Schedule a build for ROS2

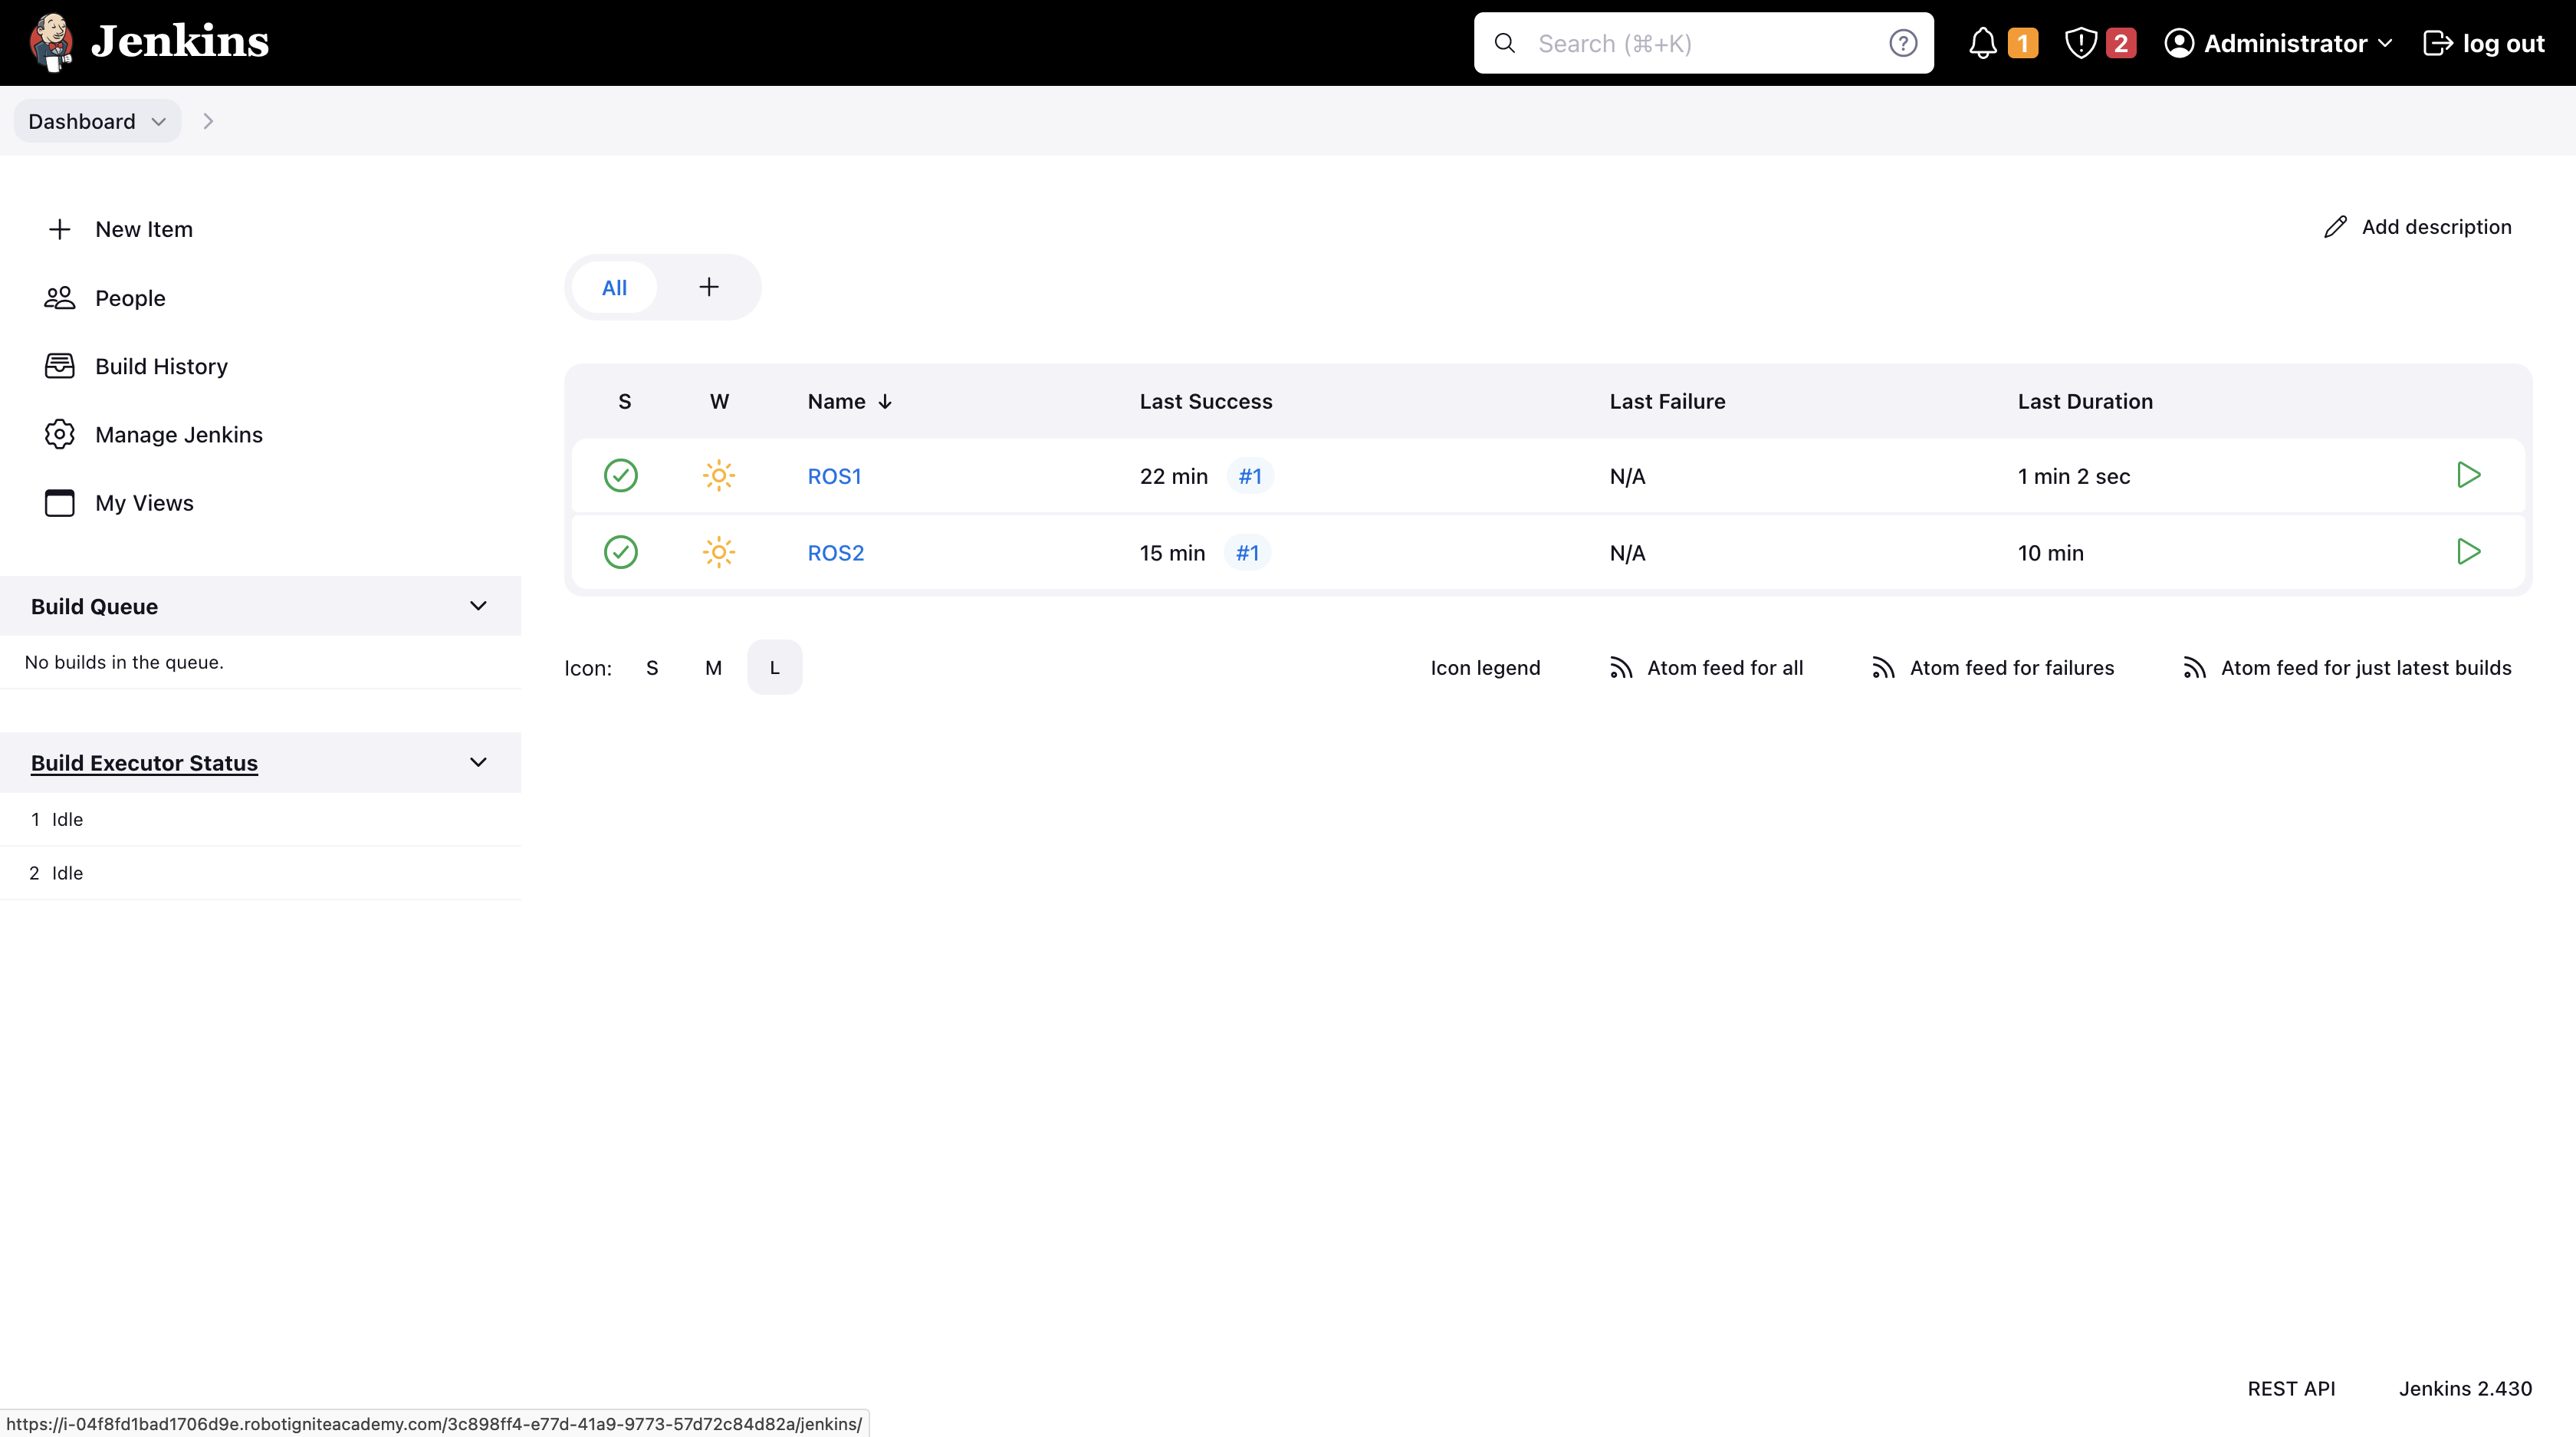click(x=2468, y=552)
